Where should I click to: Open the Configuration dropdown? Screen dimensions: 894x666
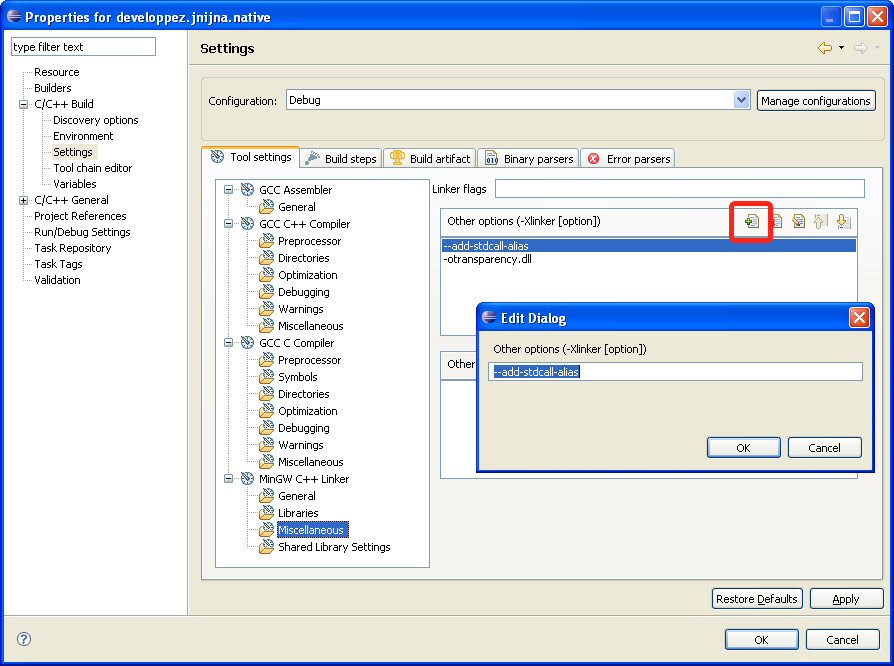(741, 100)
